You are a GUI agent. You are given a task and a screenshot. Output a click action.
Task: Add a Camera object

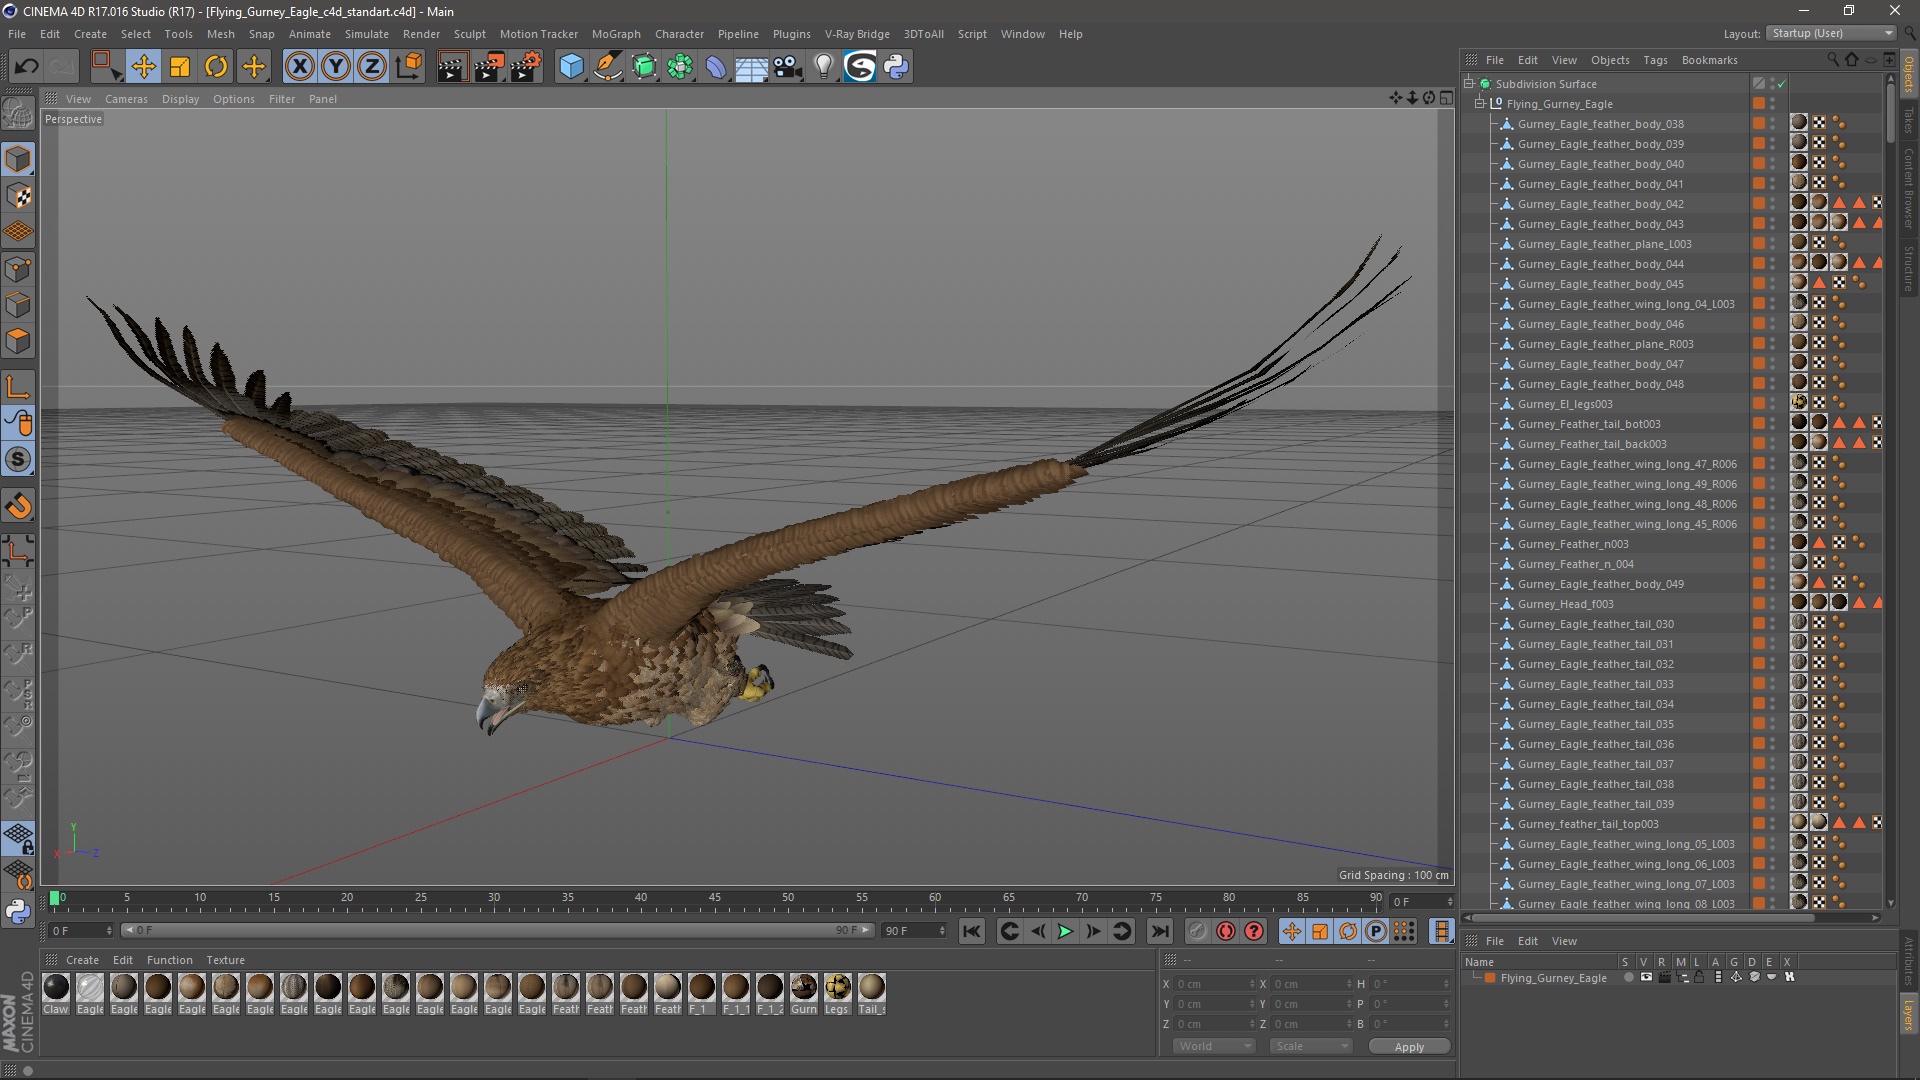tap(788, 67)
